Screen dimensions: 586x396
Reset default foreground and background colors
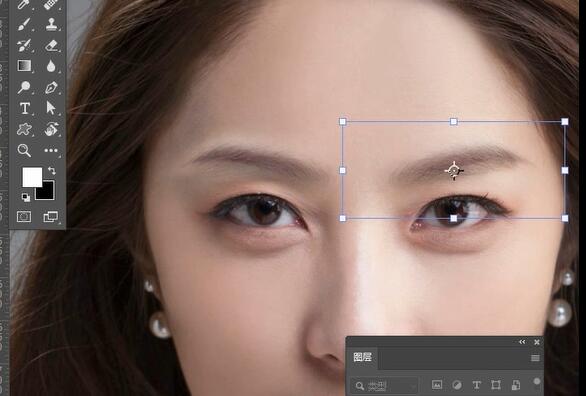tap(26, 197)
